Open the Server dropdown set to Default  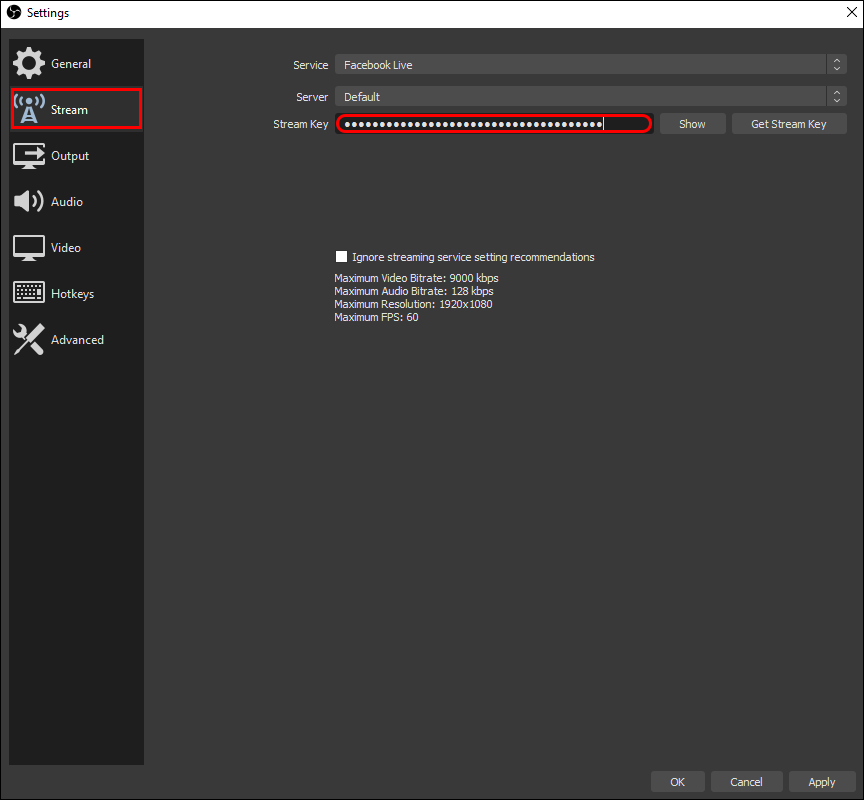click(x=591, y=96)
